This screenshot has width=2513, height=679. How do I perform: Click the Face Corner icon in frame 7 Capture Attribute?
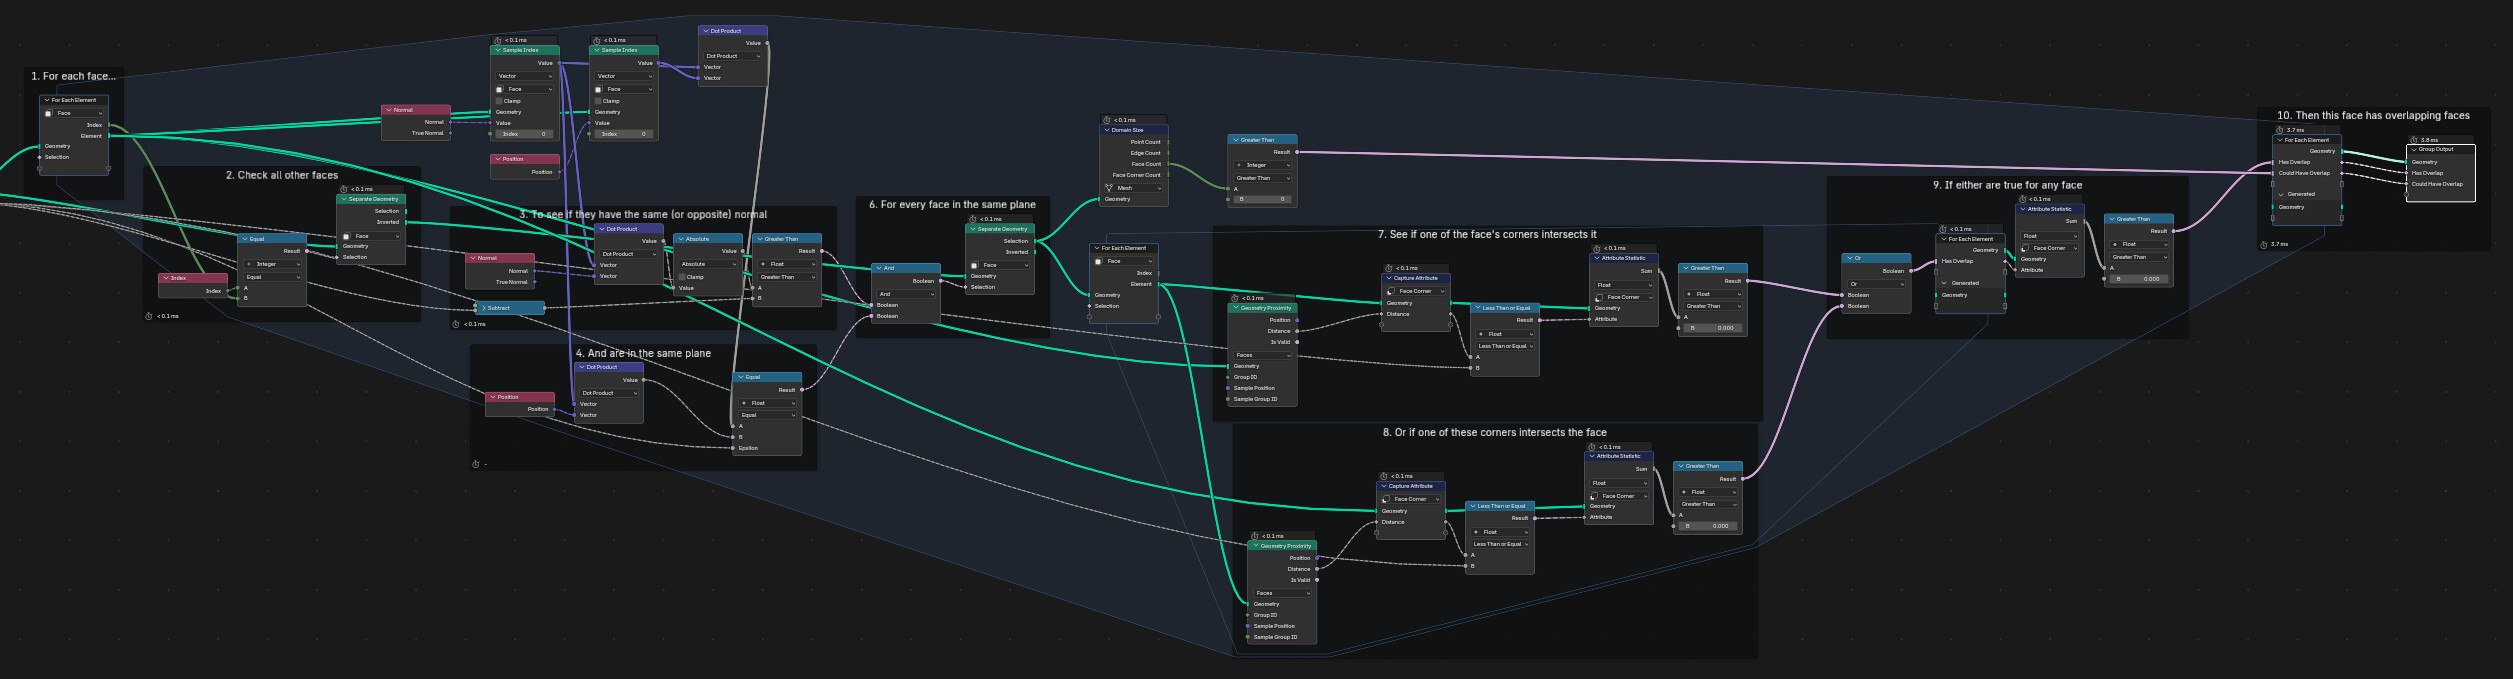coord(1391,291)
